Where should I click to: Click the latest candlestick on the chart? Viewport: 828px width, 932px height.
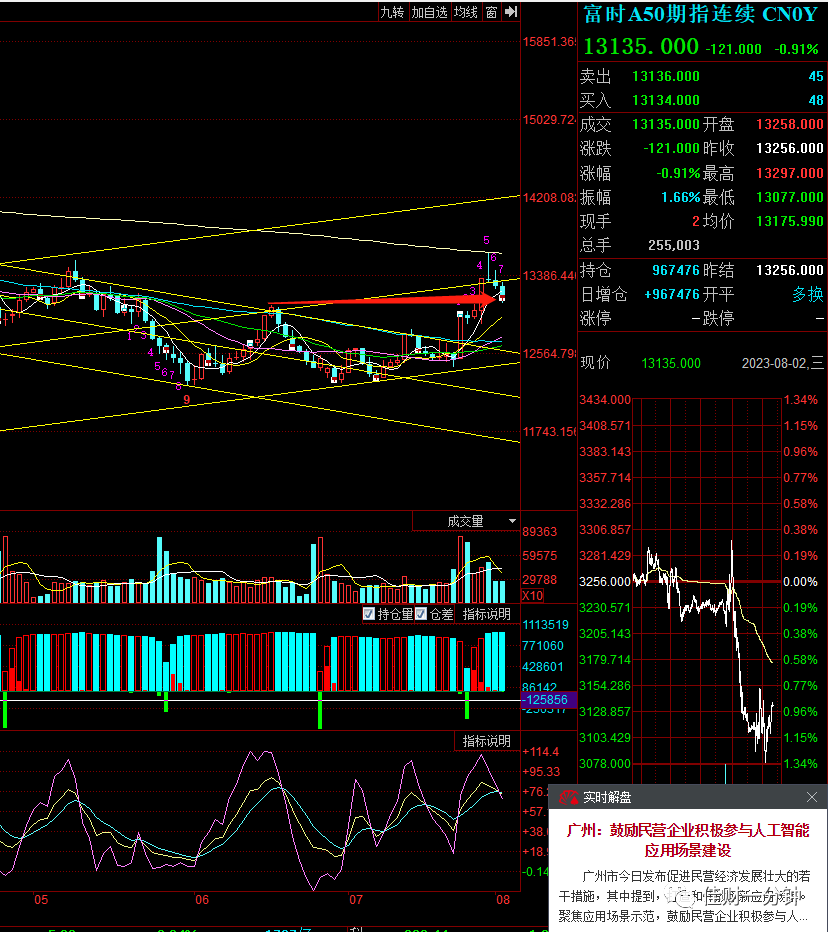[502, 293]
